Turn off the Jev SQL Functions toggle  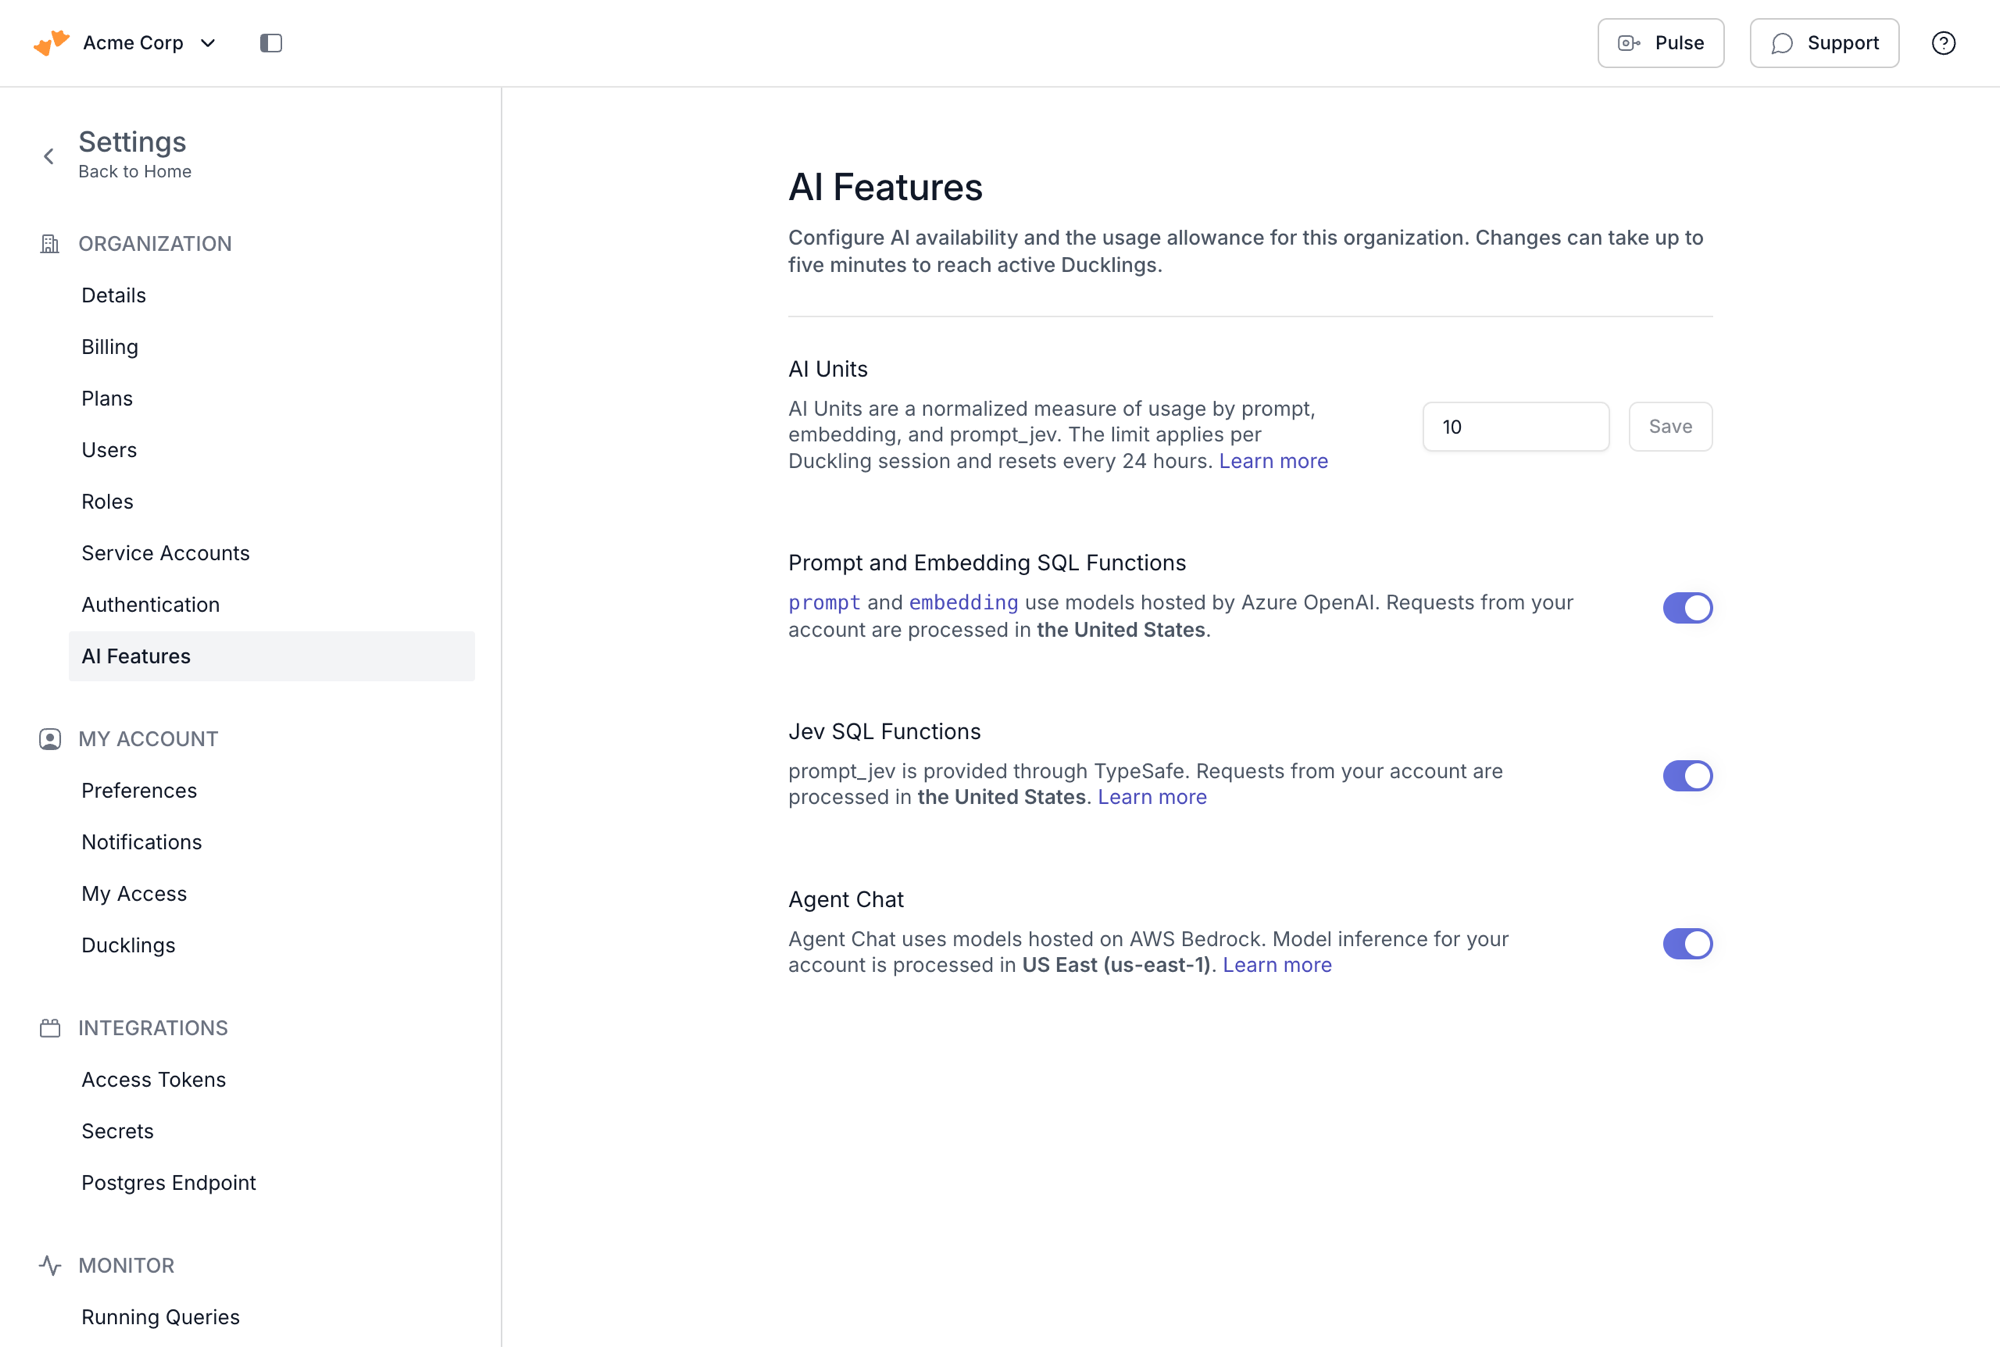pyautogui.click(x=1687, y=776)
